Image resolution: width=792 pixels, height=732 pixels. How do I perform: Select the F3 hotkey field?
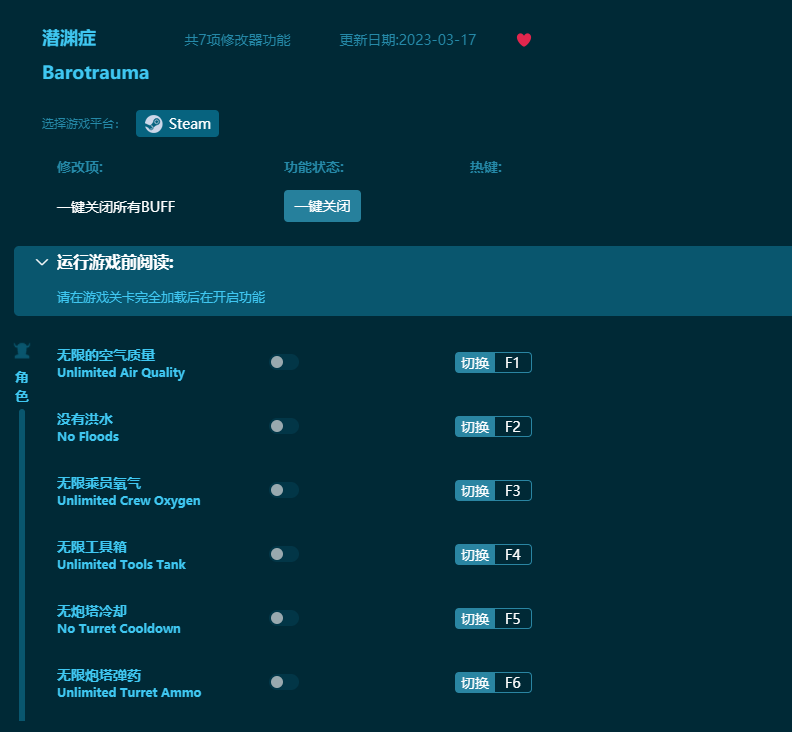513,491
